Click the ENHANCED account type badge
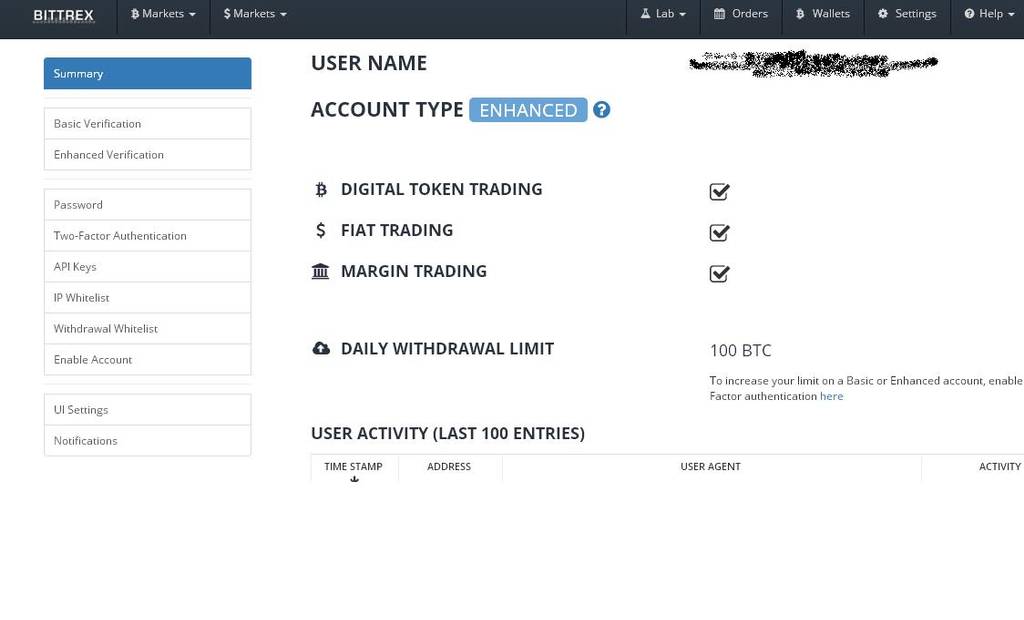Screen dimensions: 1024x620 pyautogui.click(x=528, y=110)
